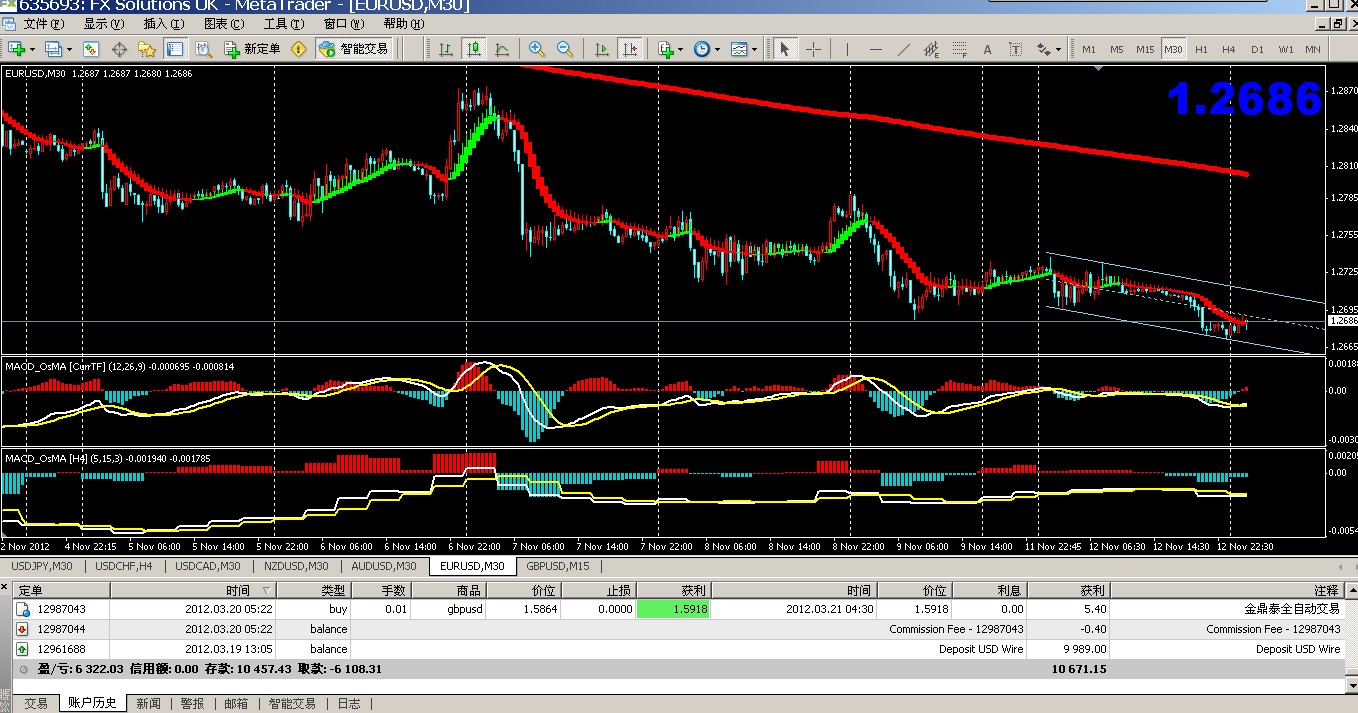Click the zoom out magnifier icon
1358x713 pixels.
(565, 49)
